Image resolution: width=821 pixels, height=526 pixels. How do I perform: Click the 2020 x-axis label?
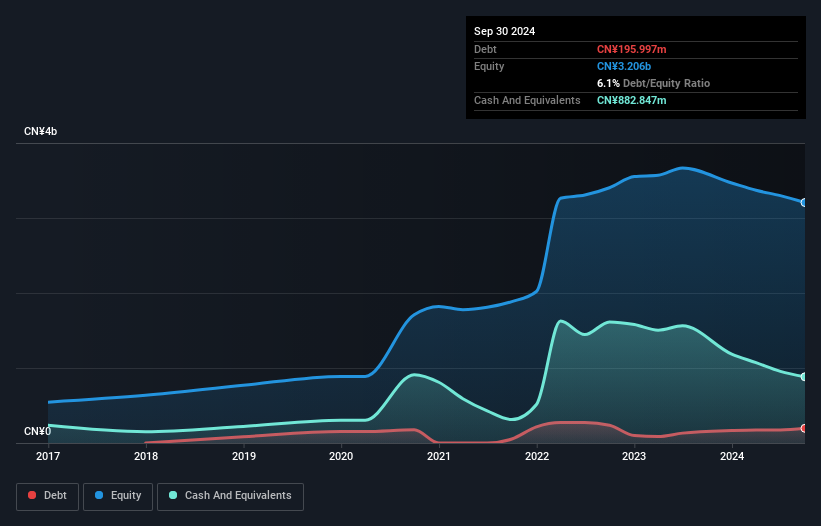click(341, 456)
